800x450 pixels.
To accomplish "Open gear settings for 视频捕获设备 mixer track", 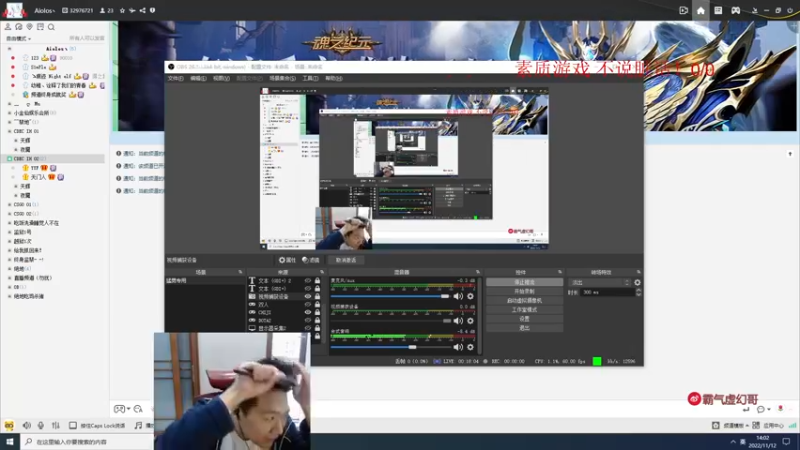I will tap(470, 321).
